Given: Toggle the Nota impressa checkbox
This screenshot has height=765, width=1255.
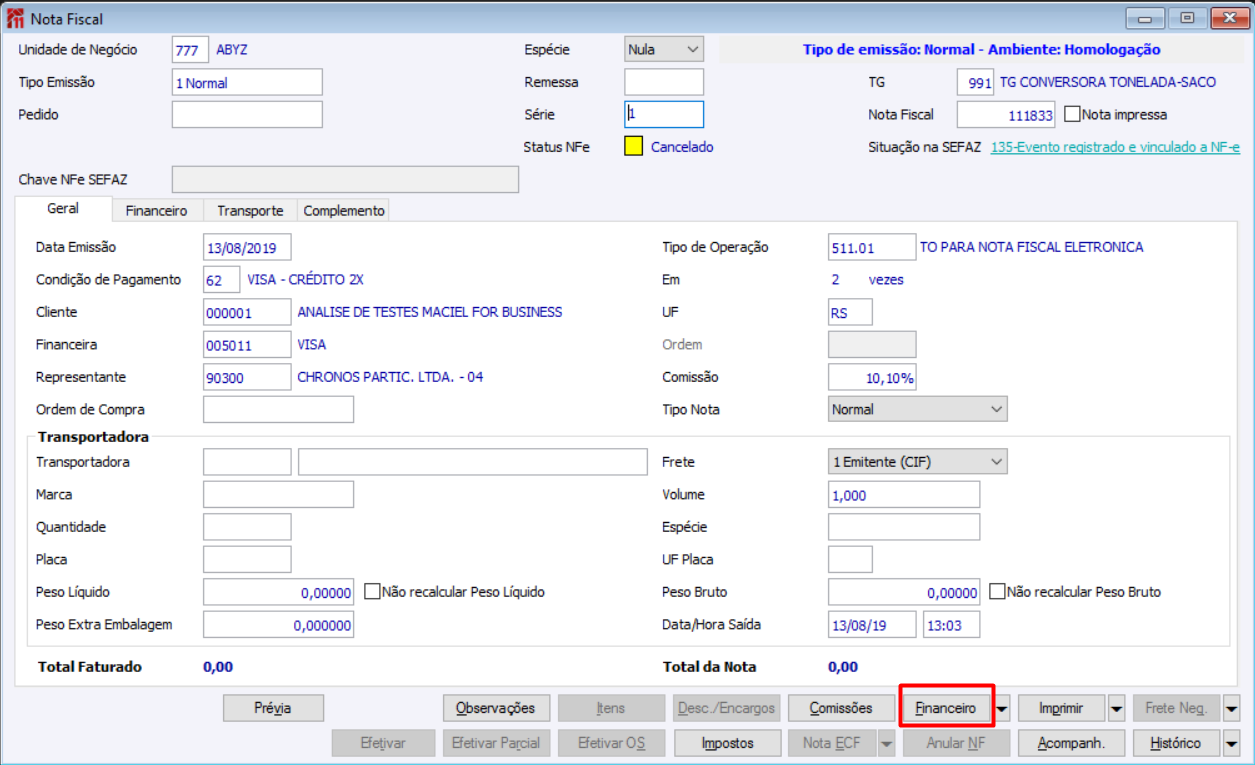Looking at the screenshot, I should click(x=1072, y=114).
